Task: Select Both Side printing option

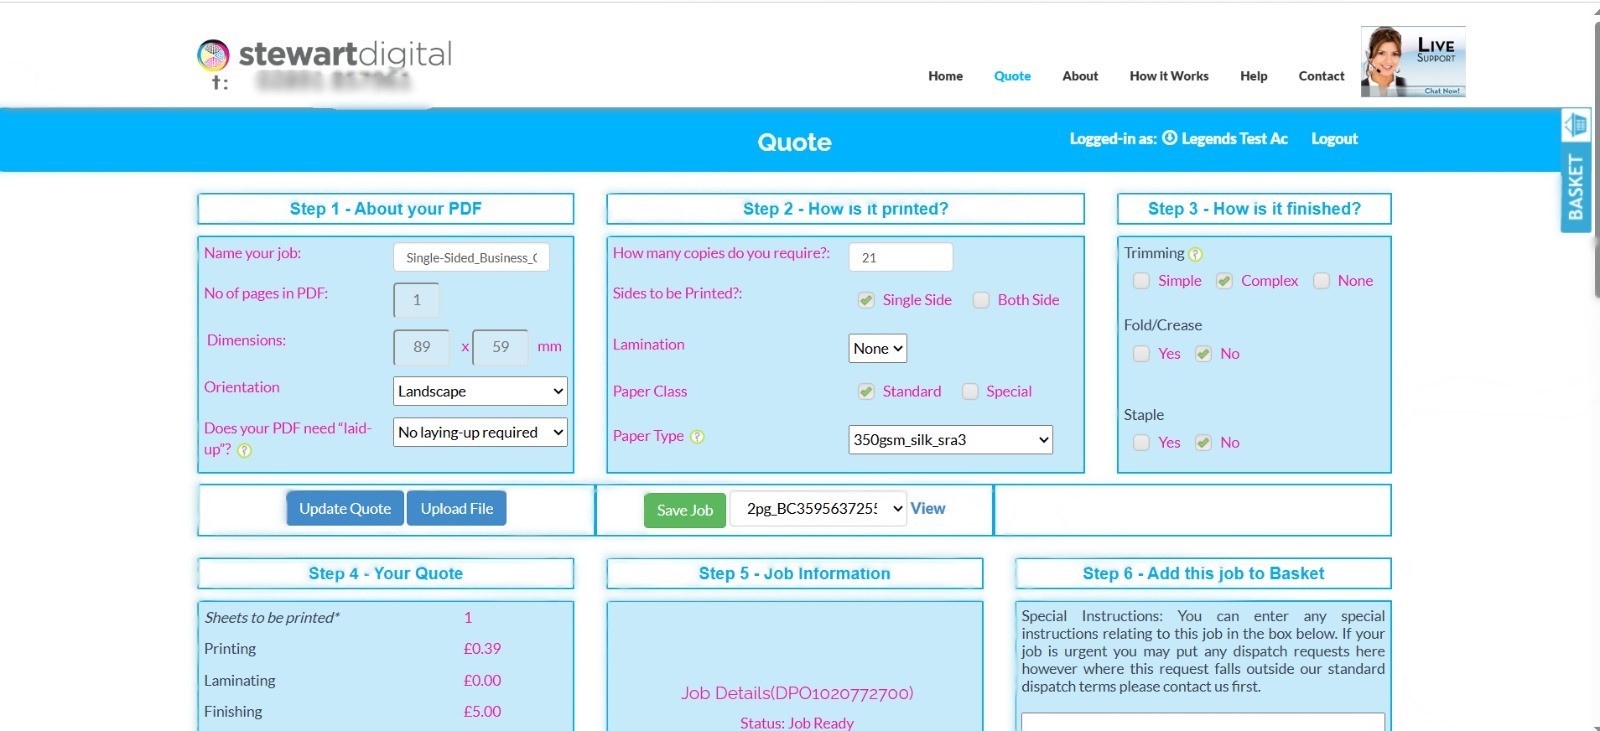Action: click(x=982, y=300)
